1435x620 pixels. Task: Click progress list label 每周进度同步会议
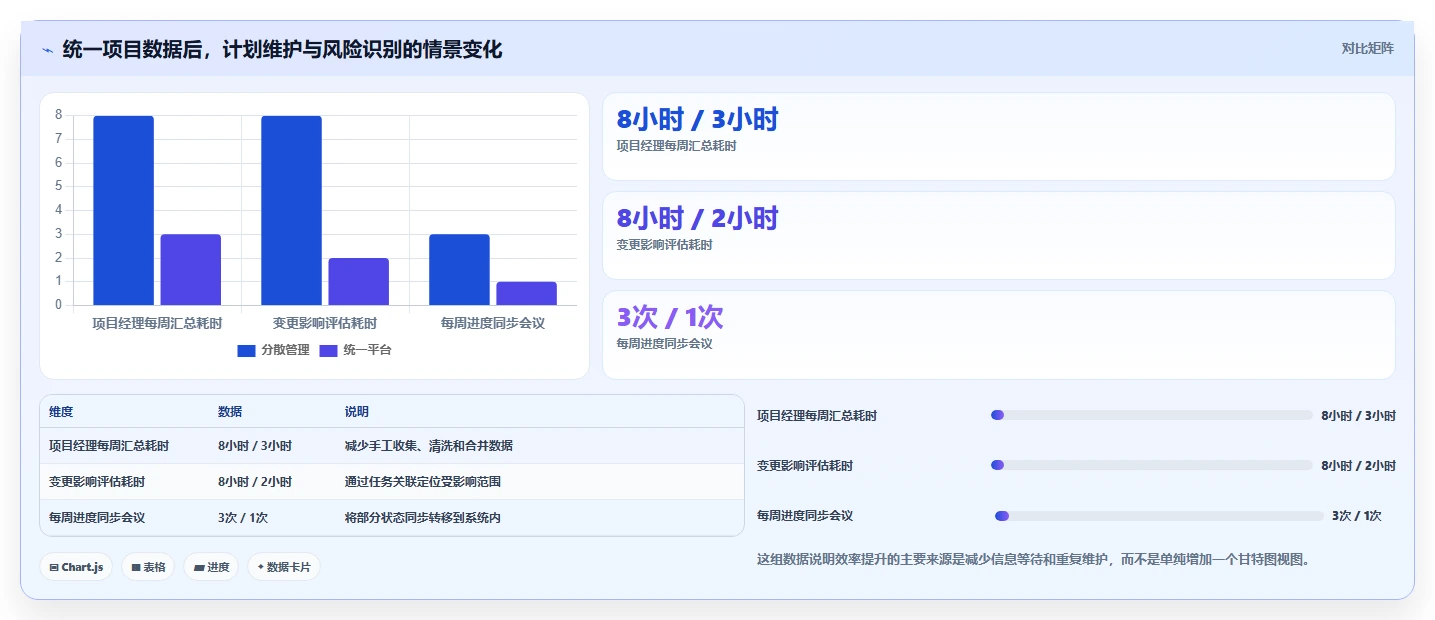tap(805, 516)
